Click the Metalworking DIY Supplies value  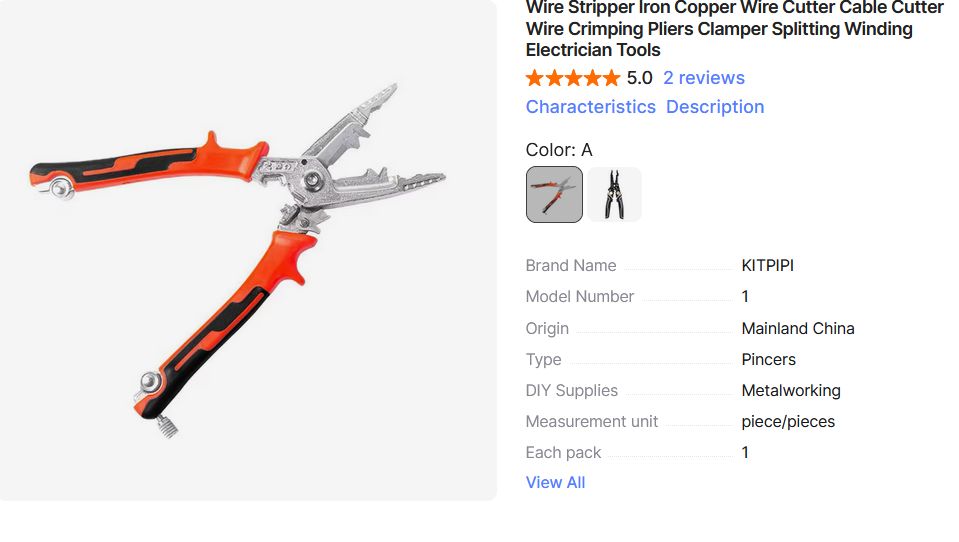tap(791, 390)
